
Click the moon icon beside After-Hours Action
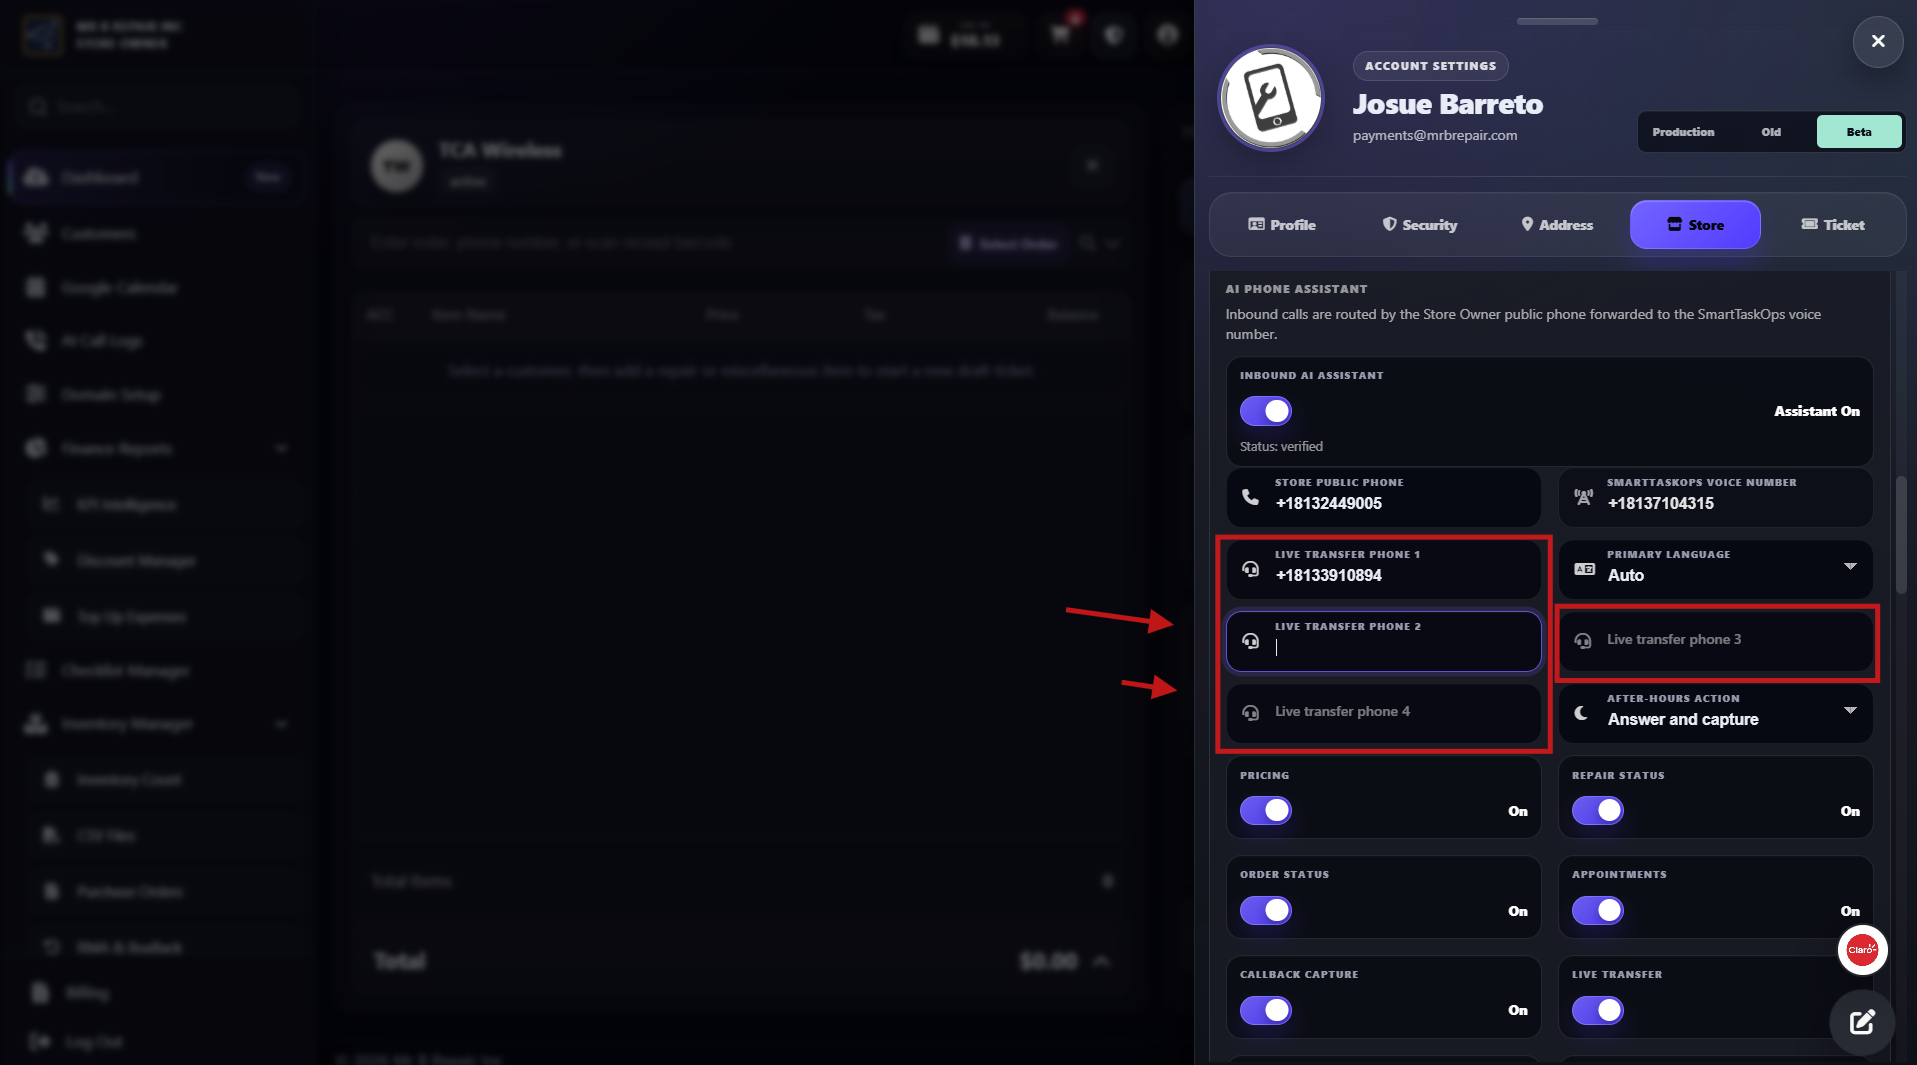(x=1581, y=713)
